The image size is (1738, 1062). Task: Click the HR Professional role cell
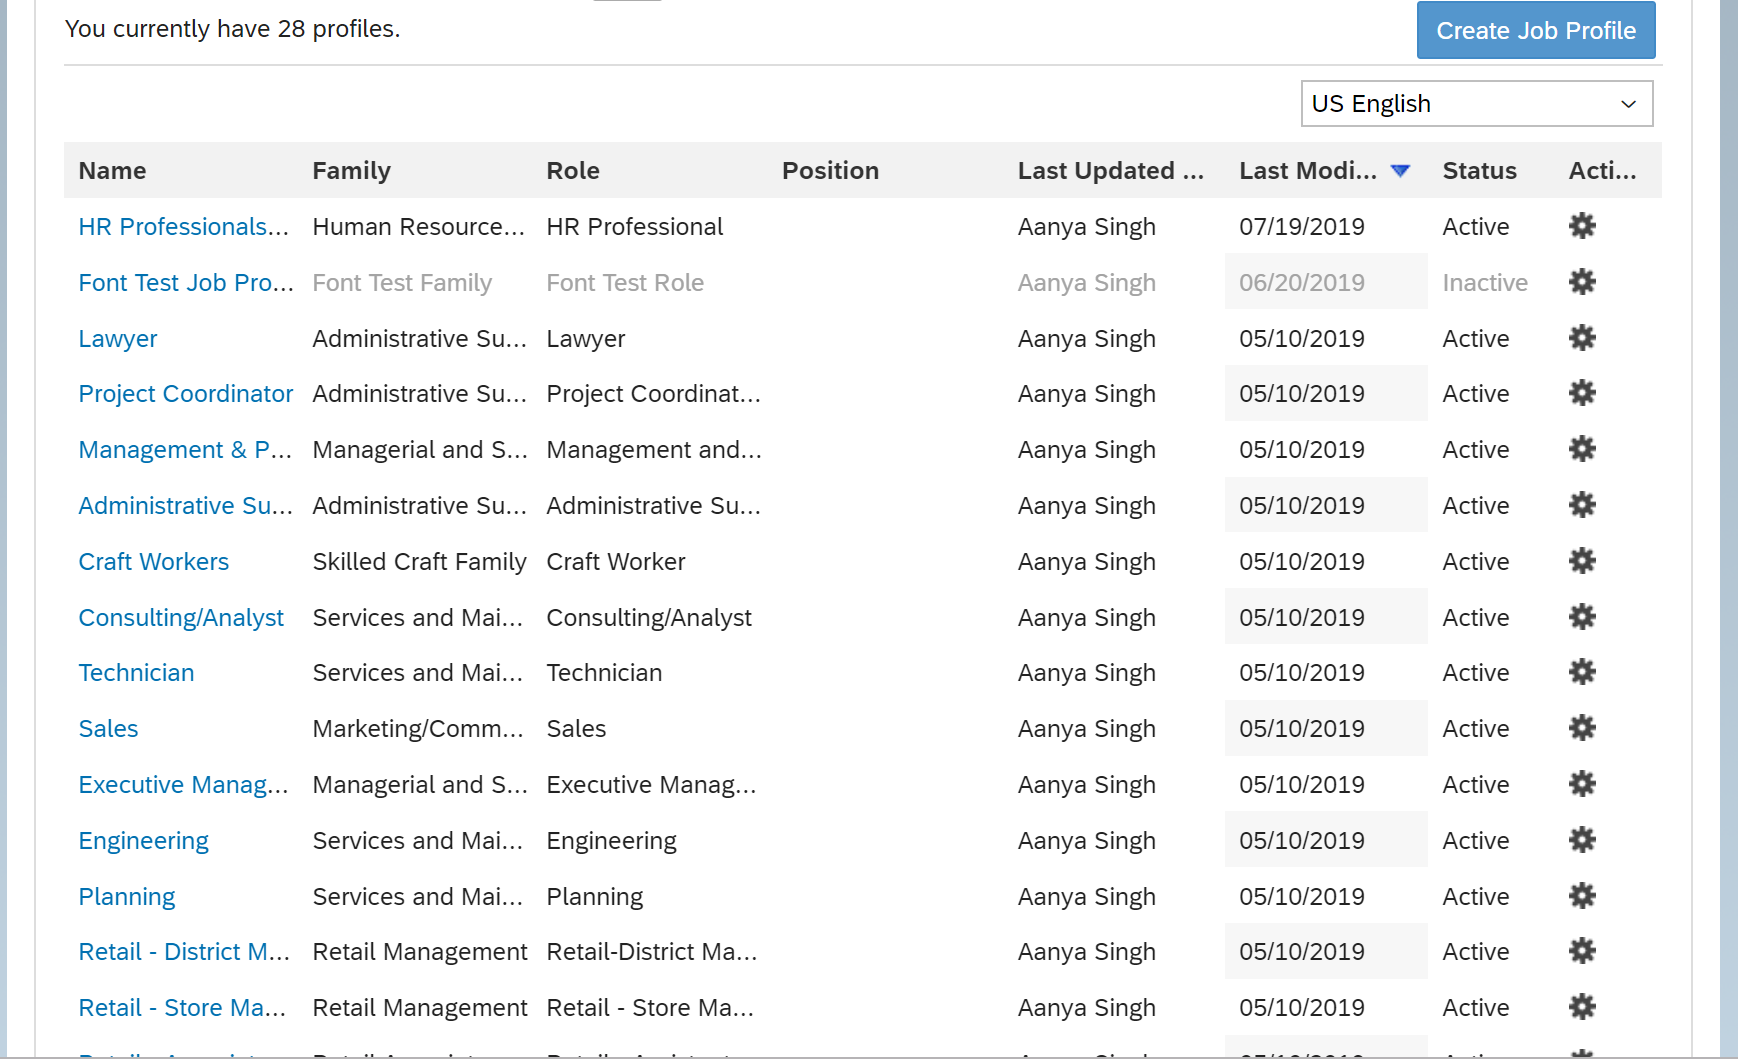click(x=634, y=227)
